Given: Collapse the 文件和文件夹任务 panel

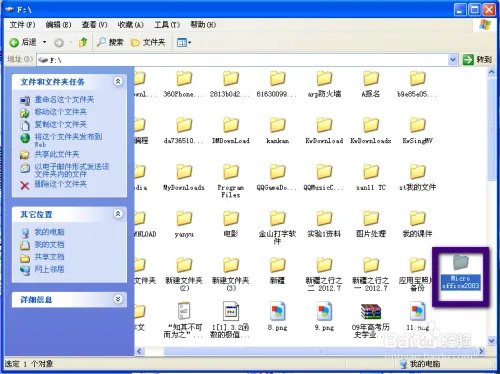Looking at the screenshot, I should tap(118, 81).
